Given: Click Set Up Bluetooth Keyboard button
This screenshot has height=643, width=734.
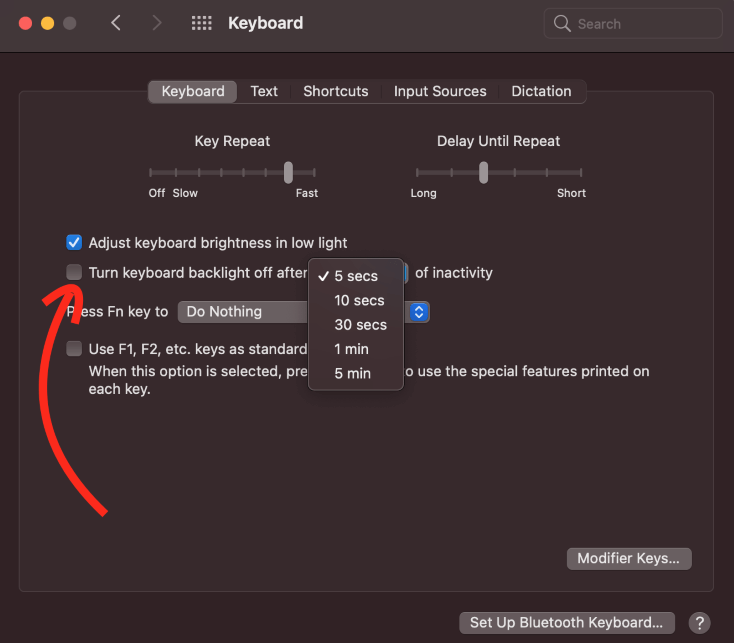Looking at the screenshot, I should click(x=566, y=622).
